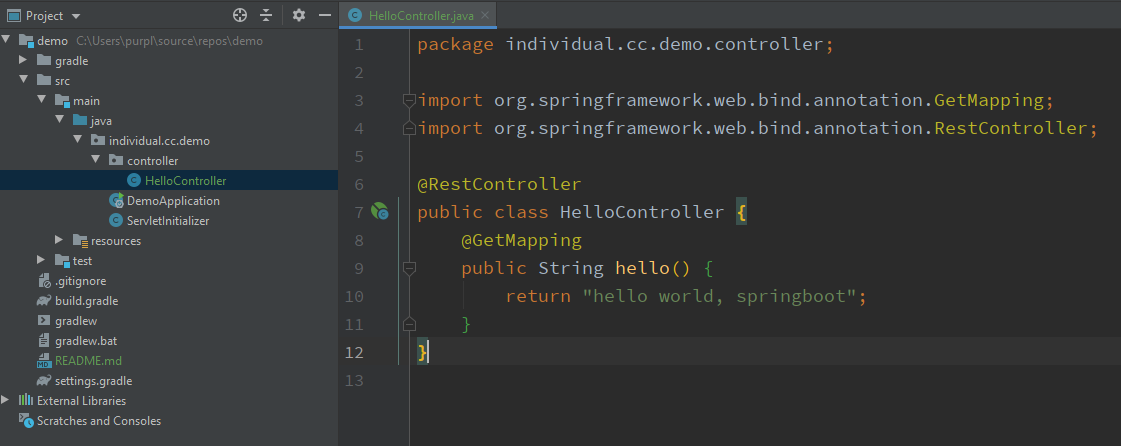Toggle the import block fold on line 3
The height and width of the screenshot is (446, 1121).
(408, 100)
